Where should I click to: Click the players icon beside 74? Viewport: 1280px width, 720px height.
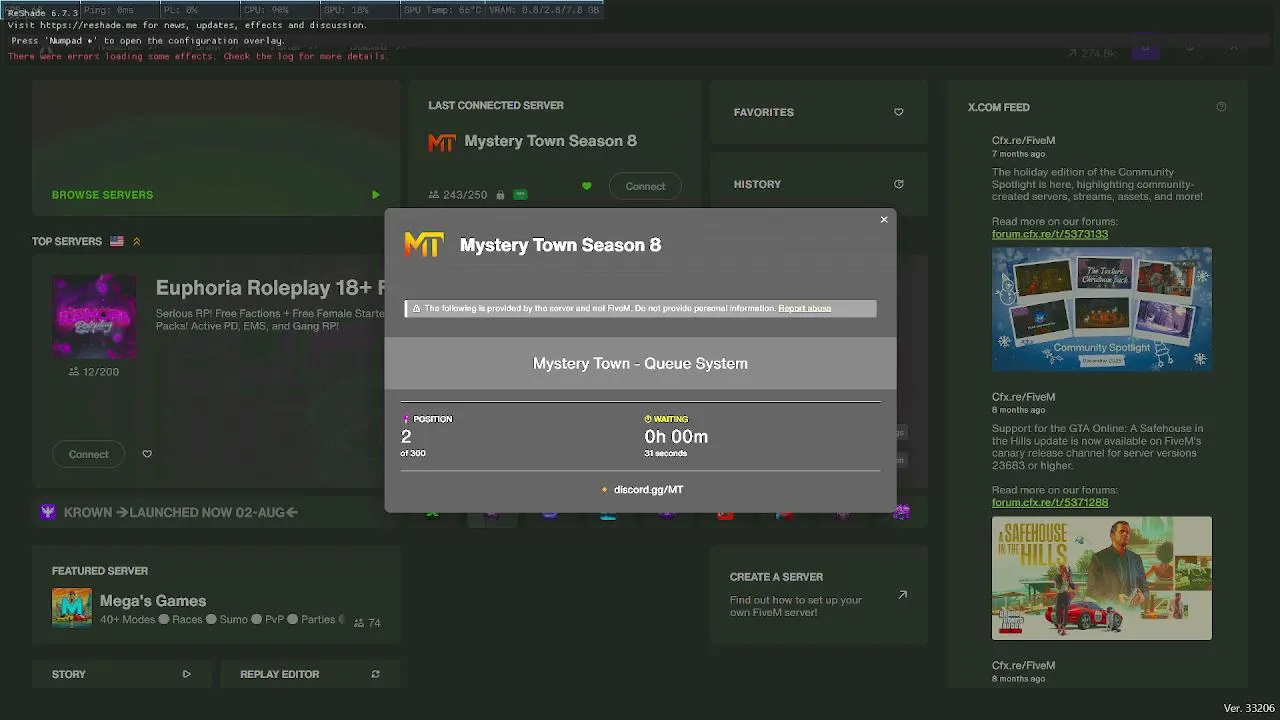coord(359,622)
